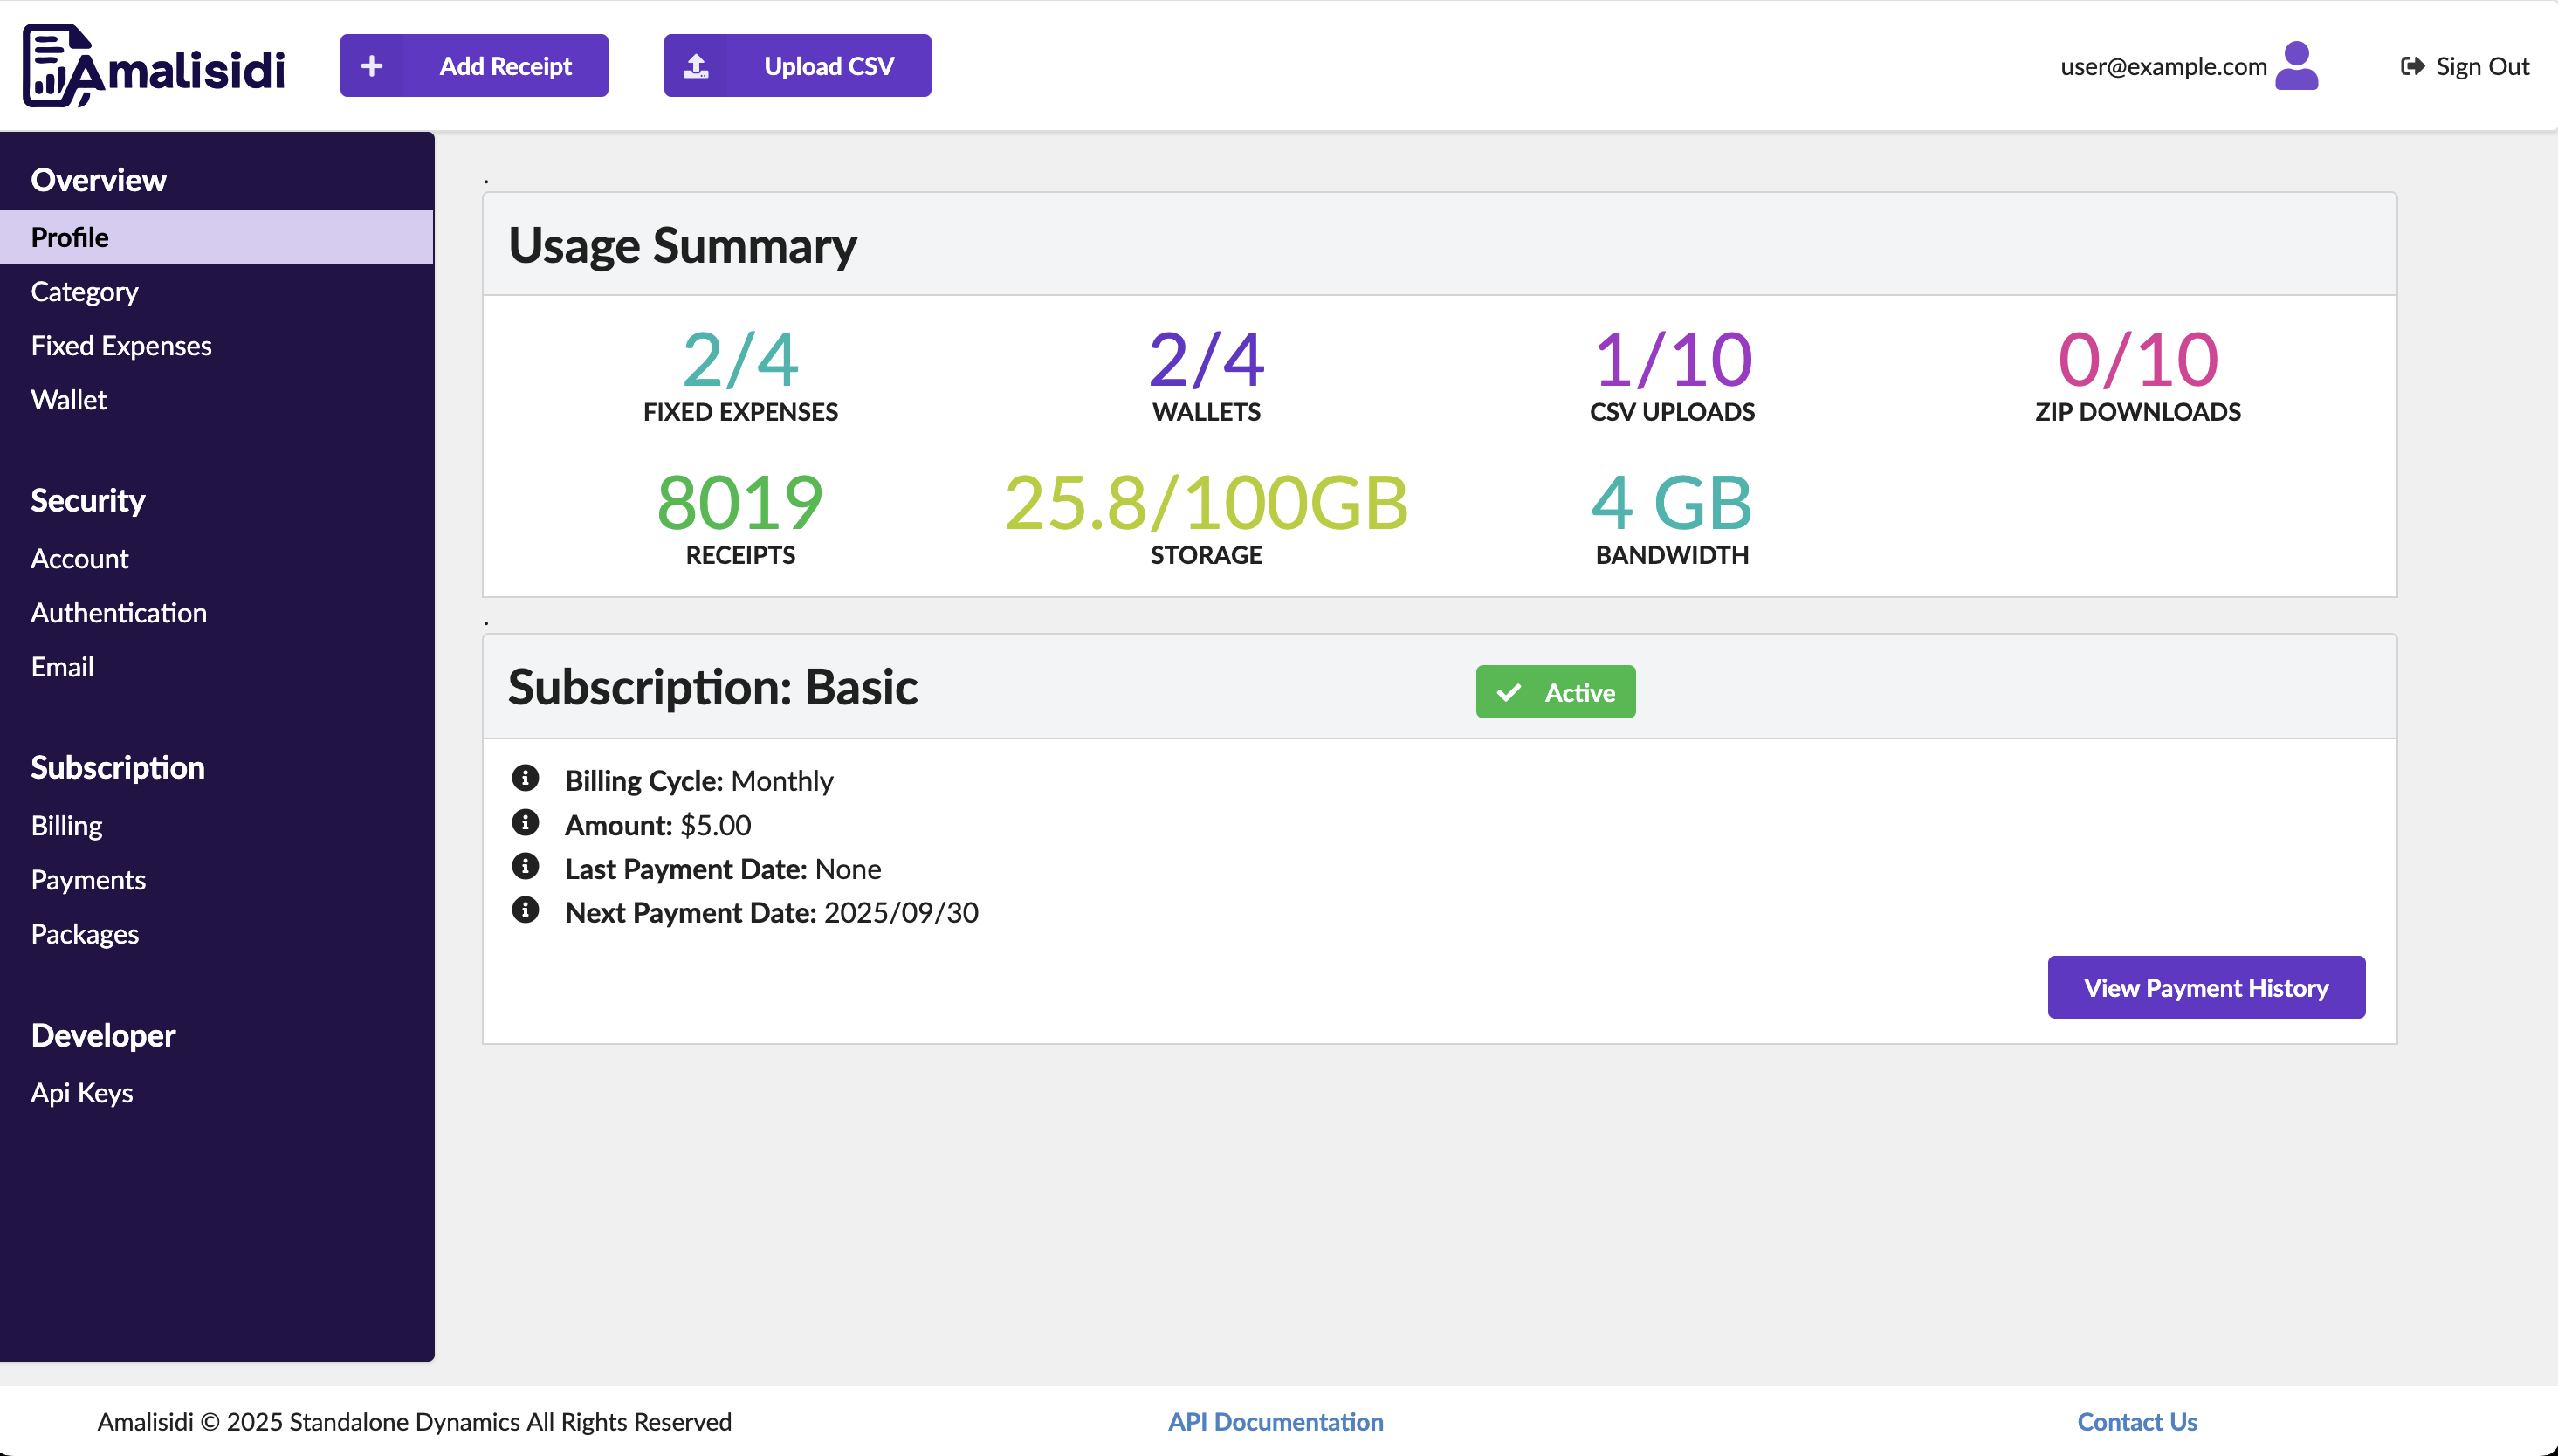This screenshot has height=1456, width=2558.
Task: Open the API Documentation footer link
Action: [x=1275, y=1421]
